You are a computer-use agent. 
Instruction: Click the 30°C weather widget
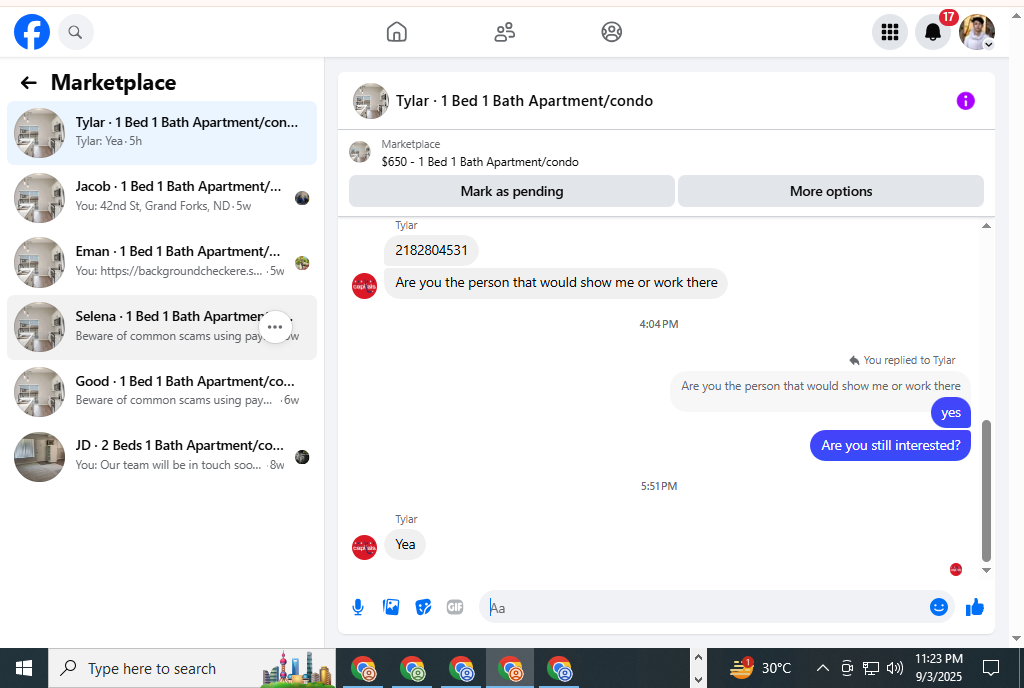760,668
